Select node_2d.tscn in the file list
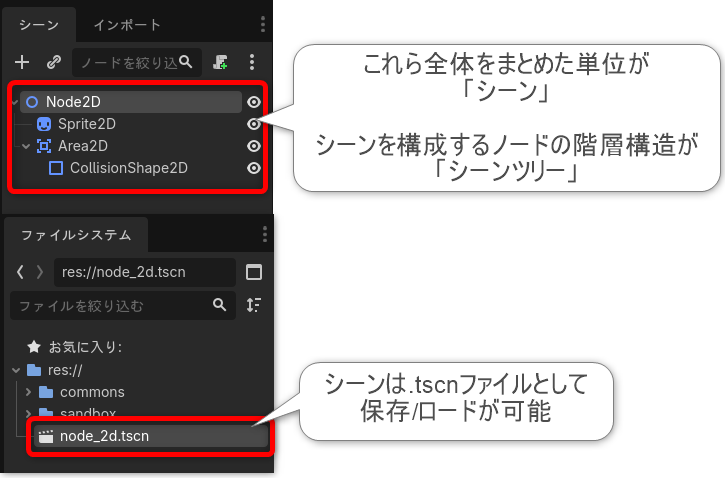Screen dimensions: 725x478 tap(104, 436)
